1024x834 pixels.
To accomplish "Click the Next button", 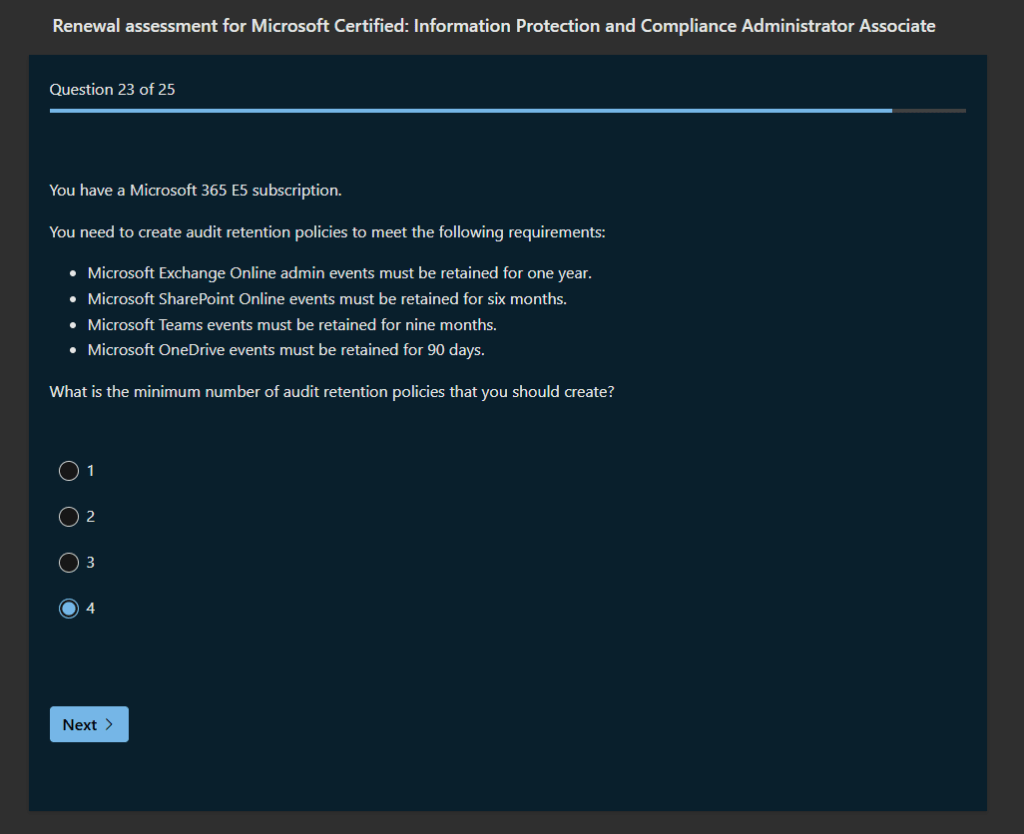I will (89, 725).
